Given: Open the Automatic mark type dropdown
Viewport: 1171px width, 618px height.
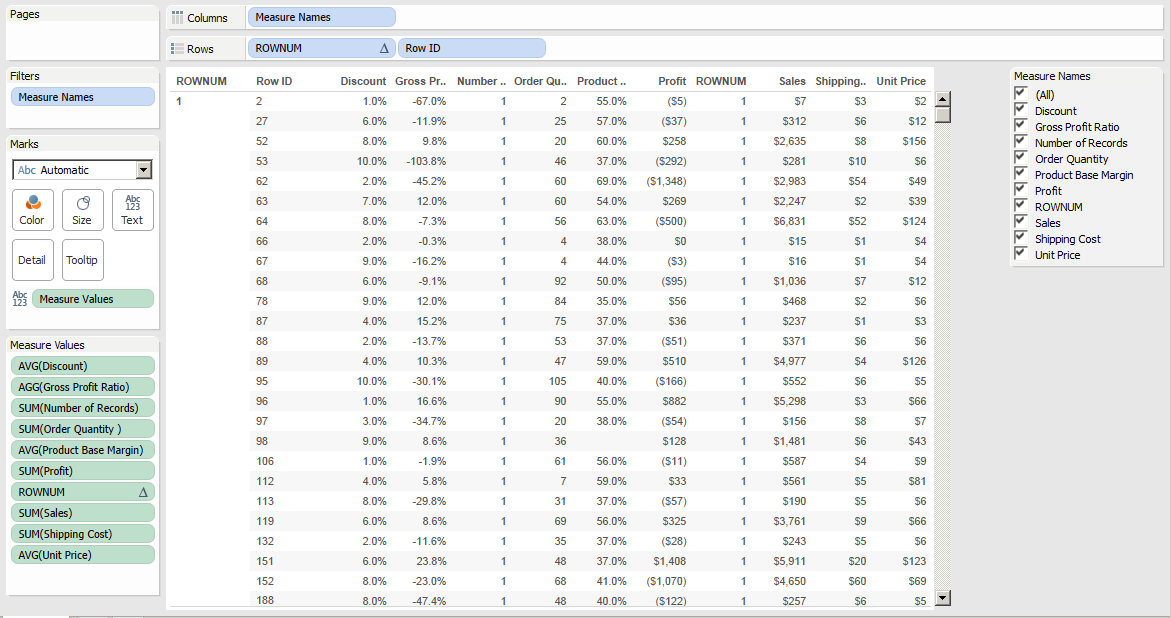Looking at the screenshot, I should pyautogui.click(x=143, y=170).
